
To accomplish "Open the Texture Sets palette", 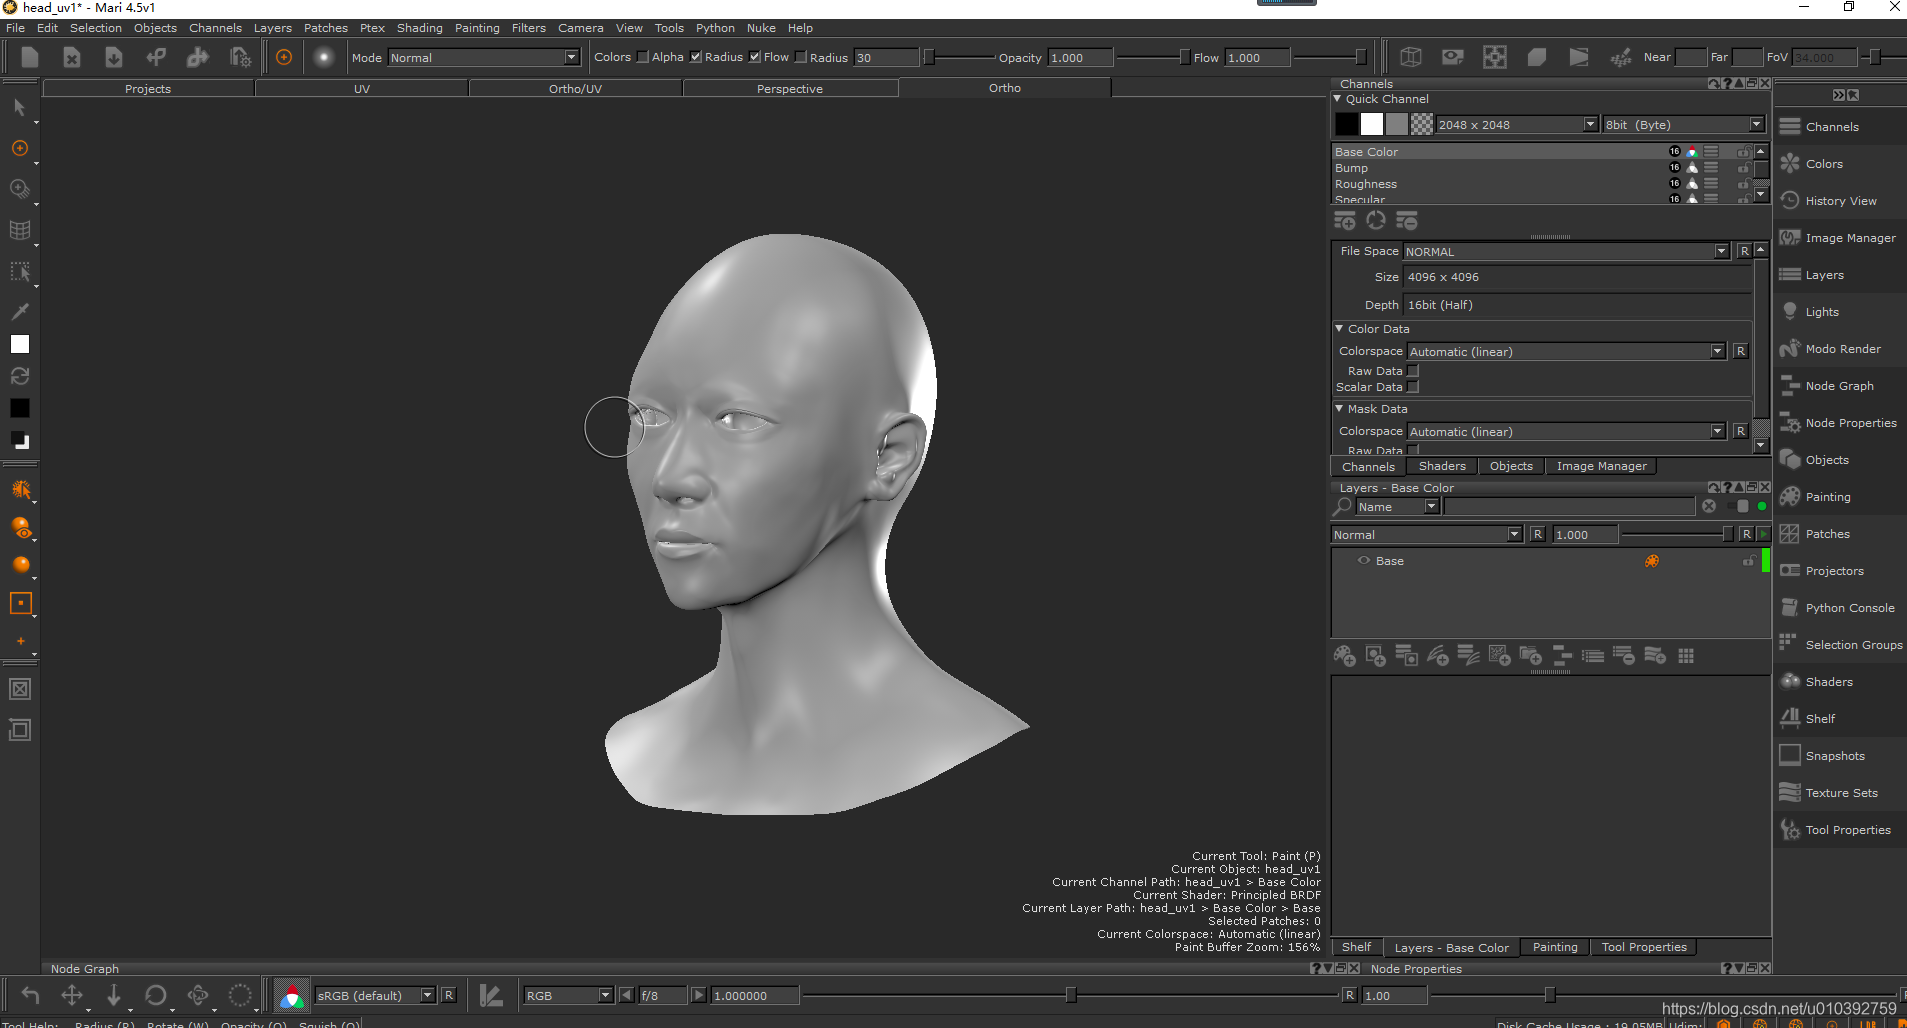I will (1840, 793).
